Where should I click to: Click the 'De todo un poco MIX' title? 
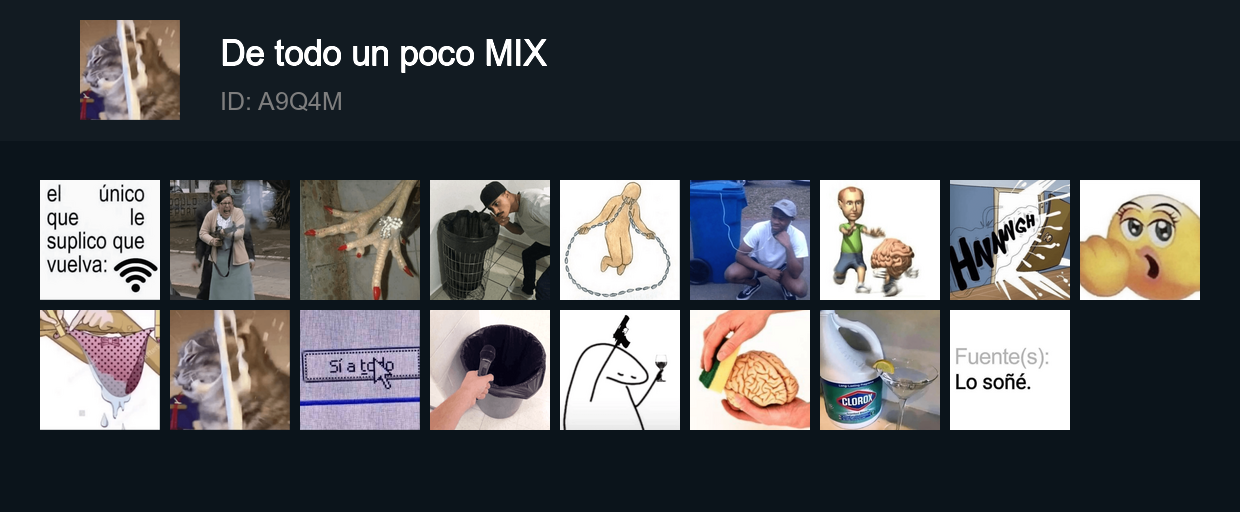coord(384,54)
